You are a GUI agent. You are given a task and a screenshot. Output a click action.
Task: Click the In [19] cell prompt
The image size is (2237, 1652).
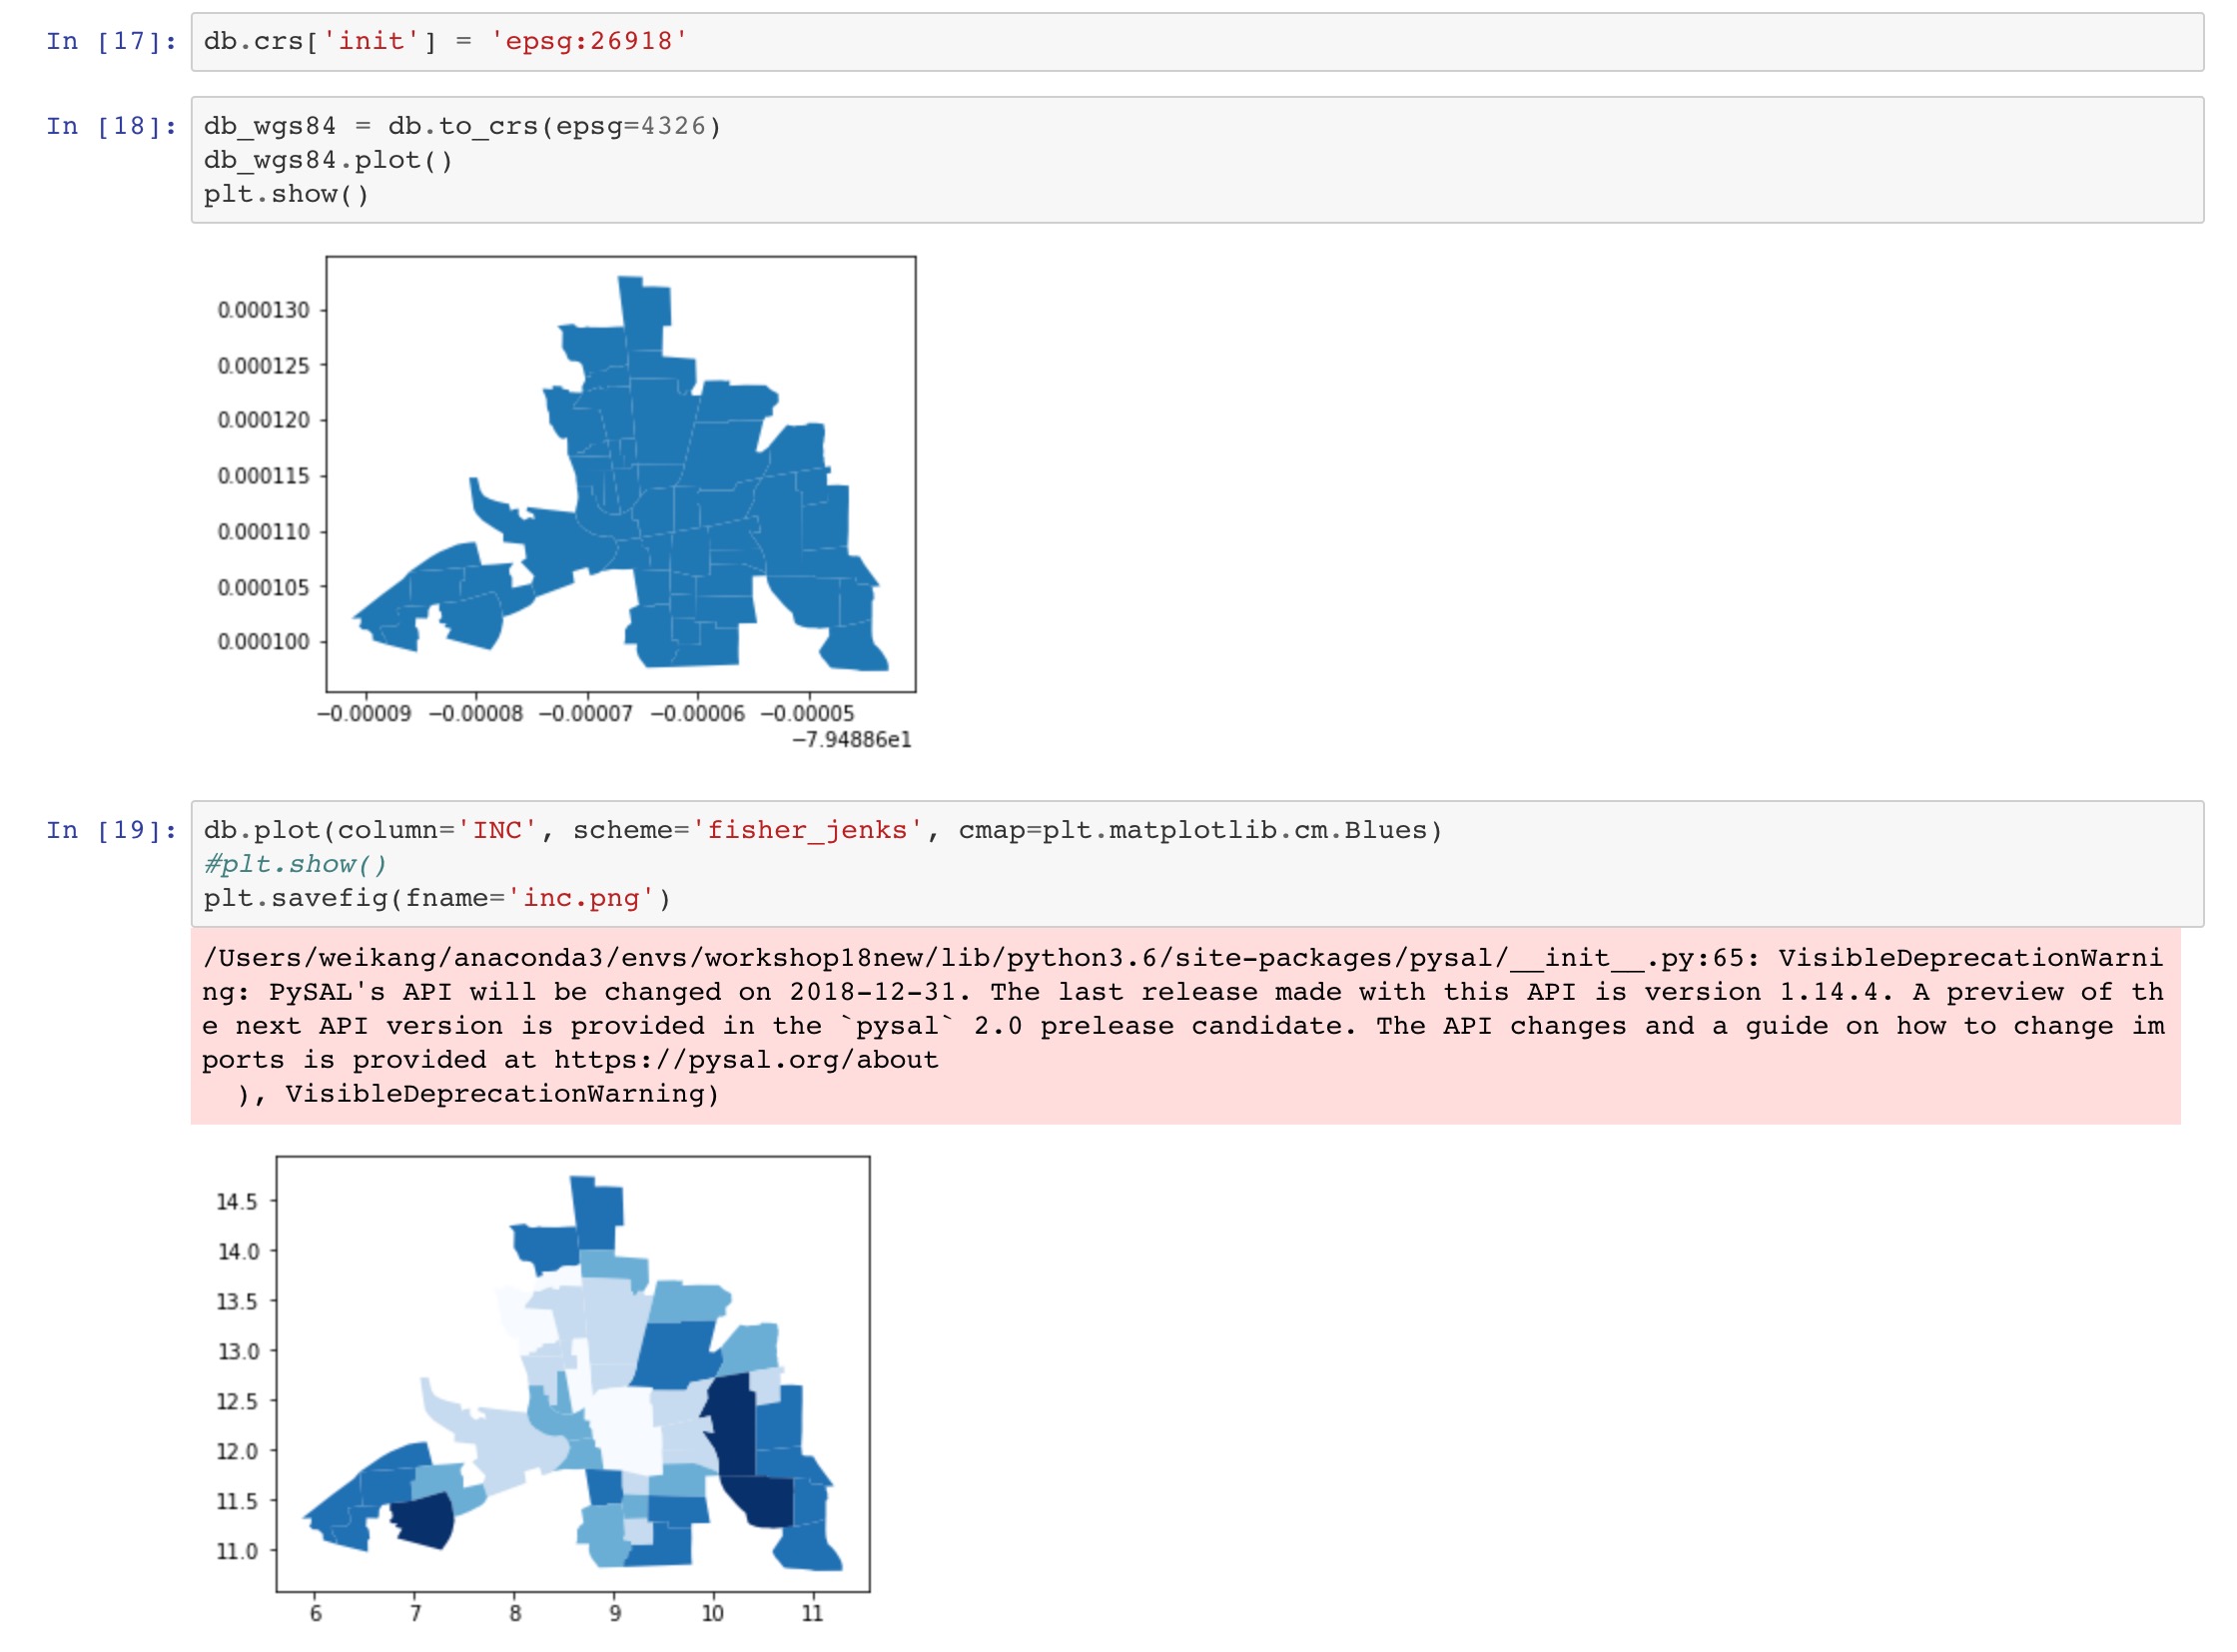[x=111, y=831]
